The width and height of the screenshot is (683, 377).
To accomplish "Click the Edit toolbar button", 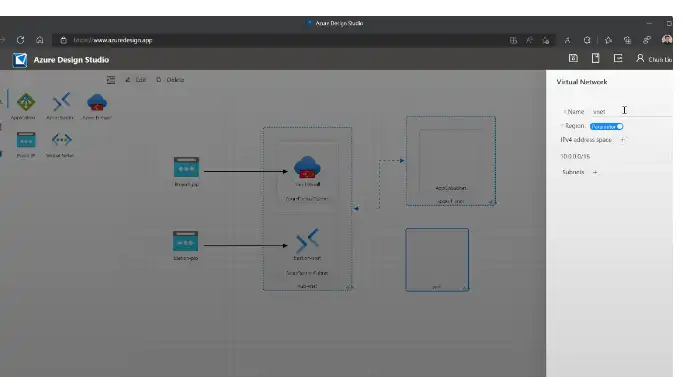I will click(135, 80).
